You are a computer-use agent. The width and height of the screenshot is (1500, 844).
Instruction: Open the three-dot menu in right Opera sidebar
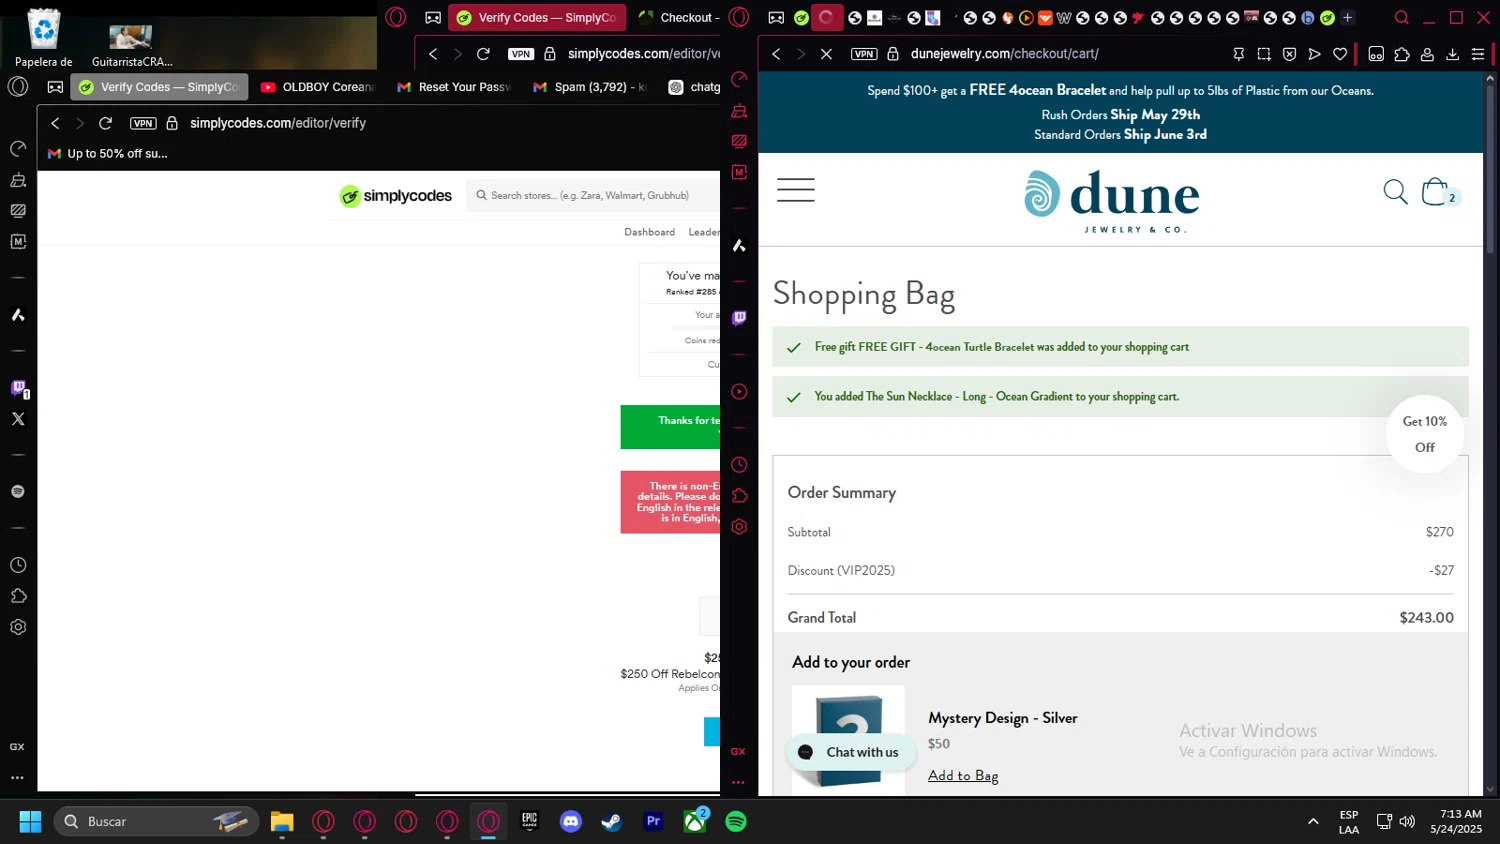(738, 782)
